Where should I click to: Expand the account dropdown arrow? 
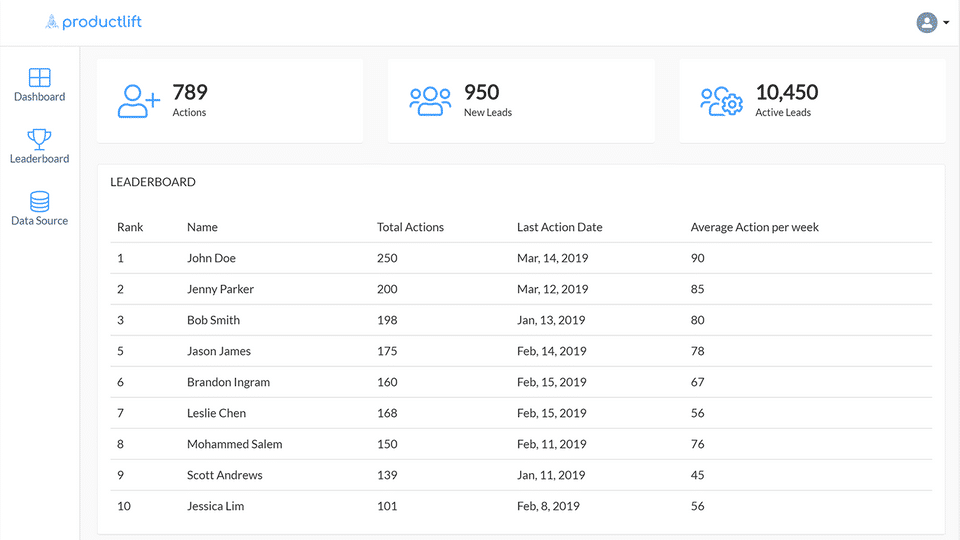tap(946, 23)
